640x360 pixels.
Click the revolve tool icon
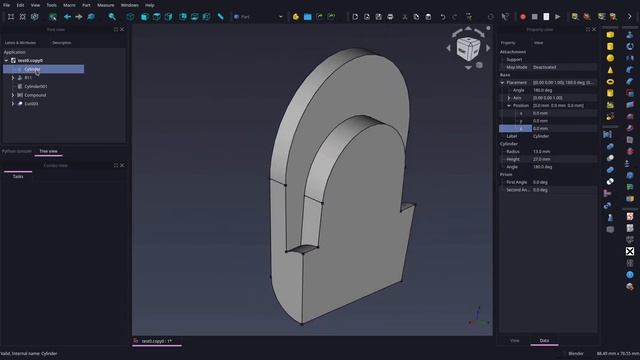630,46
